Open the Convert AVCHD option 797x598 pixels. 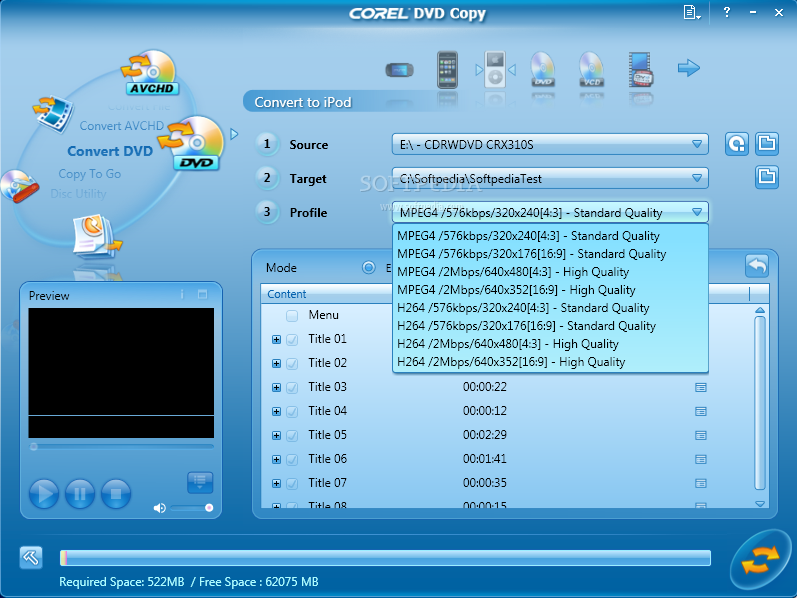coord(121,126)
